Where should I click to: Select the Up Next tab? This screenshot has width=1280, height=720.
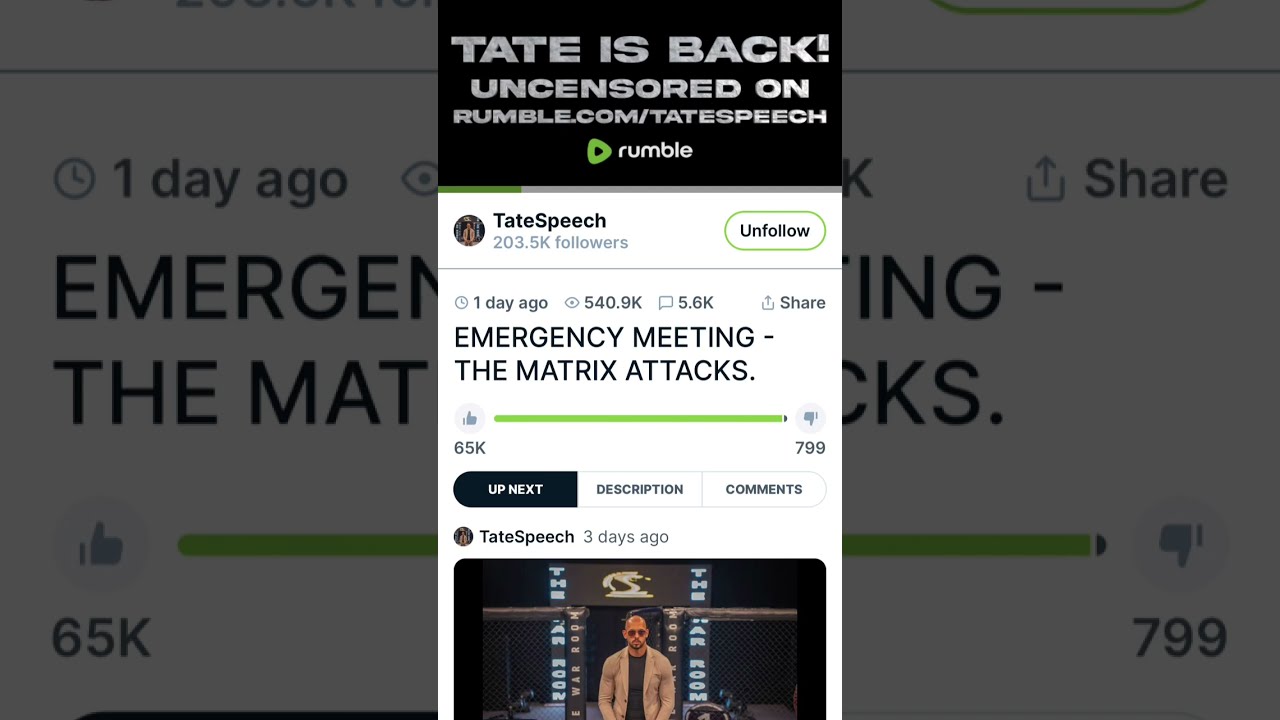click(x=515, y=489)
